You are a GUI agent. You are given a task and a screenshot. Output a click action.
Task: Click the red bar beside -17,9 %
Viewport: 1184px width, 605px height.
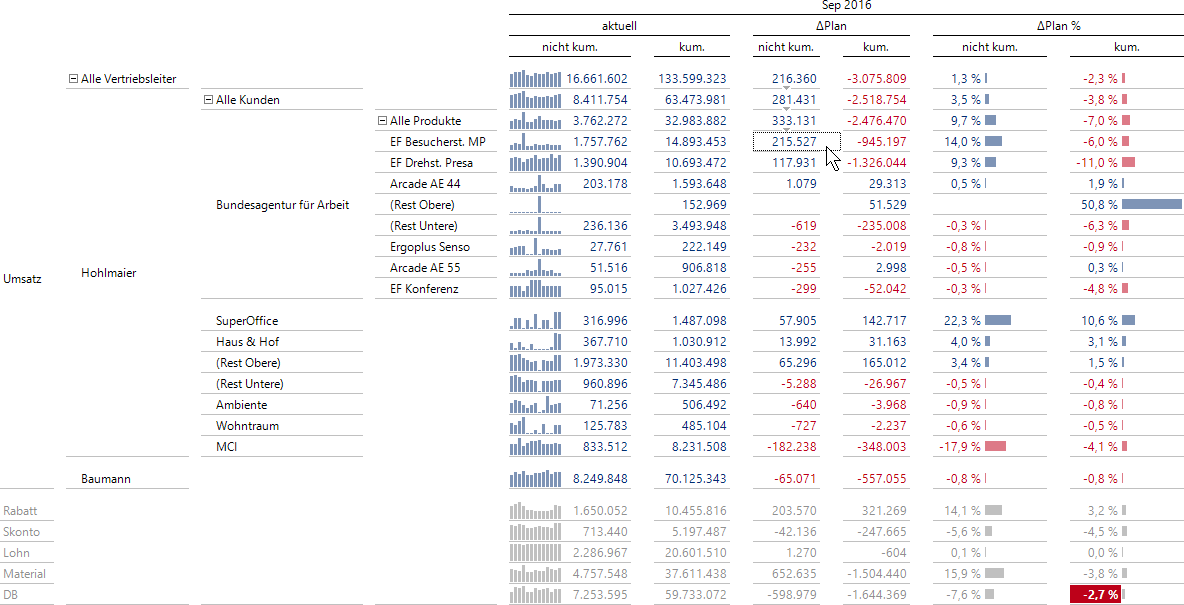pos(995,447)
